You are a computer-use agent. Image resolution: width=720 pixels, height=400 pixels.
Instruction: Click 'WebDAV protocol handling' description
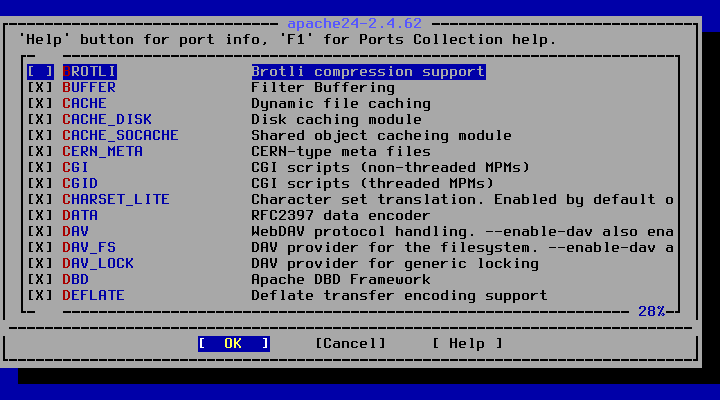[364, 231]
